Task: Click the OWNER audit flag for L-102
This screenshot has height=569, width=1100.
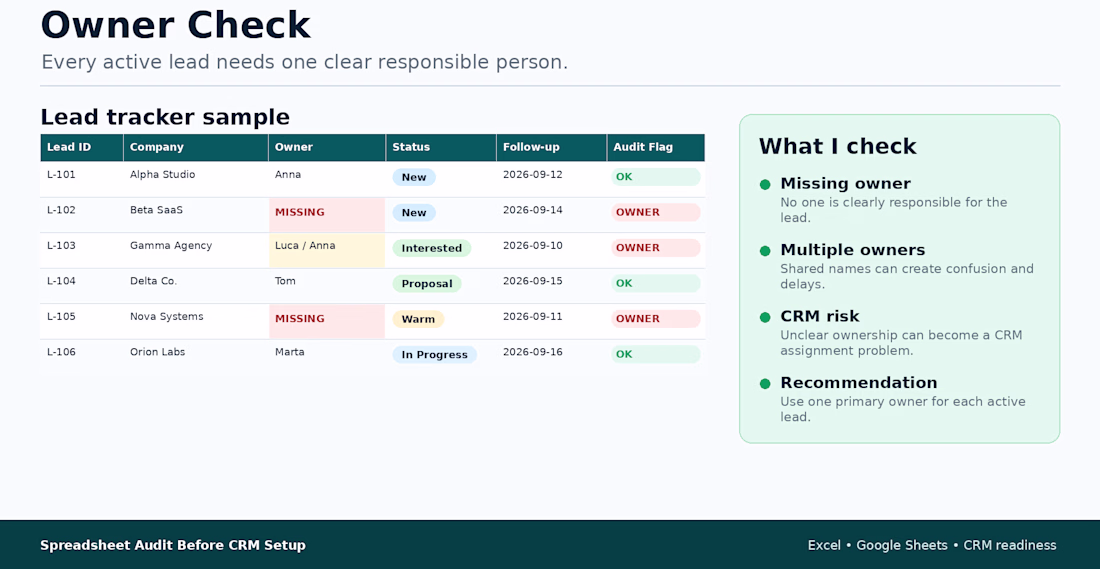Action: coord(656,213)
